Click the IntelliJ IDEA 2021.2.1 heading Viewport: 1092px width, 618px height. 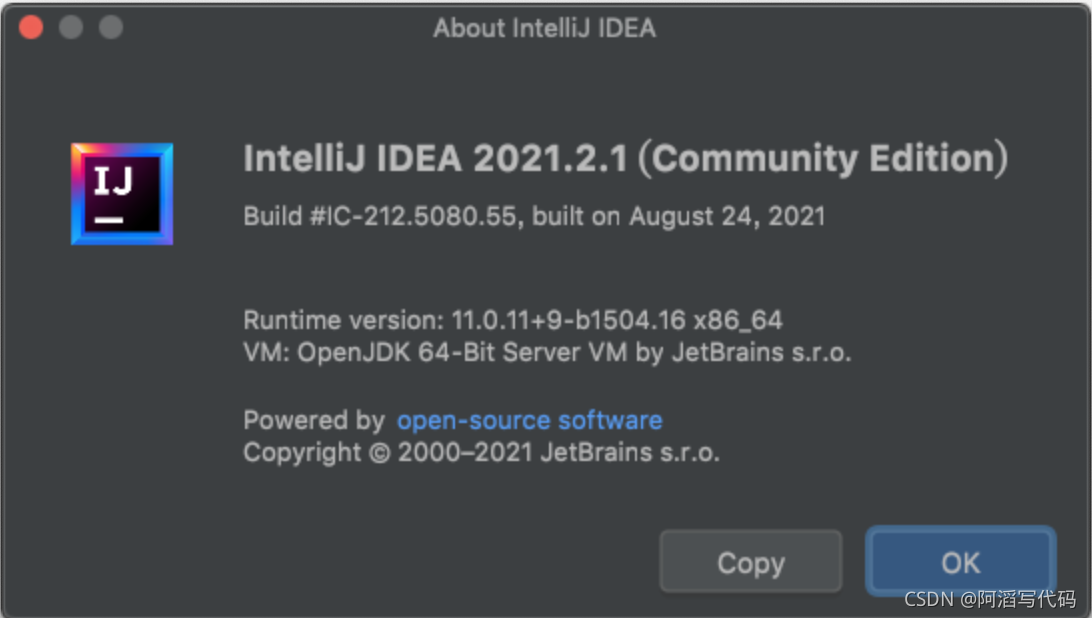click(436, 159)
